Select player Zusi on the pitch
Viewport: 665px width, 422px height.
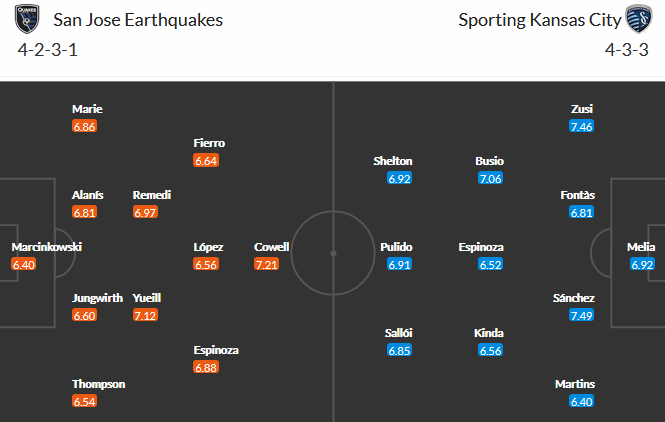581,109
